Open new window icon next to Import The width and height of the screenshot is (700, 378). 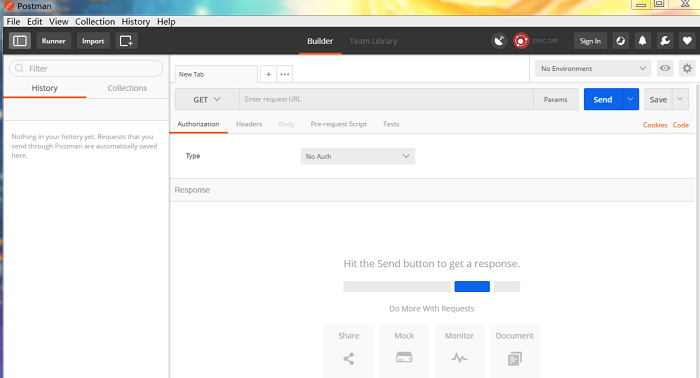126,41
